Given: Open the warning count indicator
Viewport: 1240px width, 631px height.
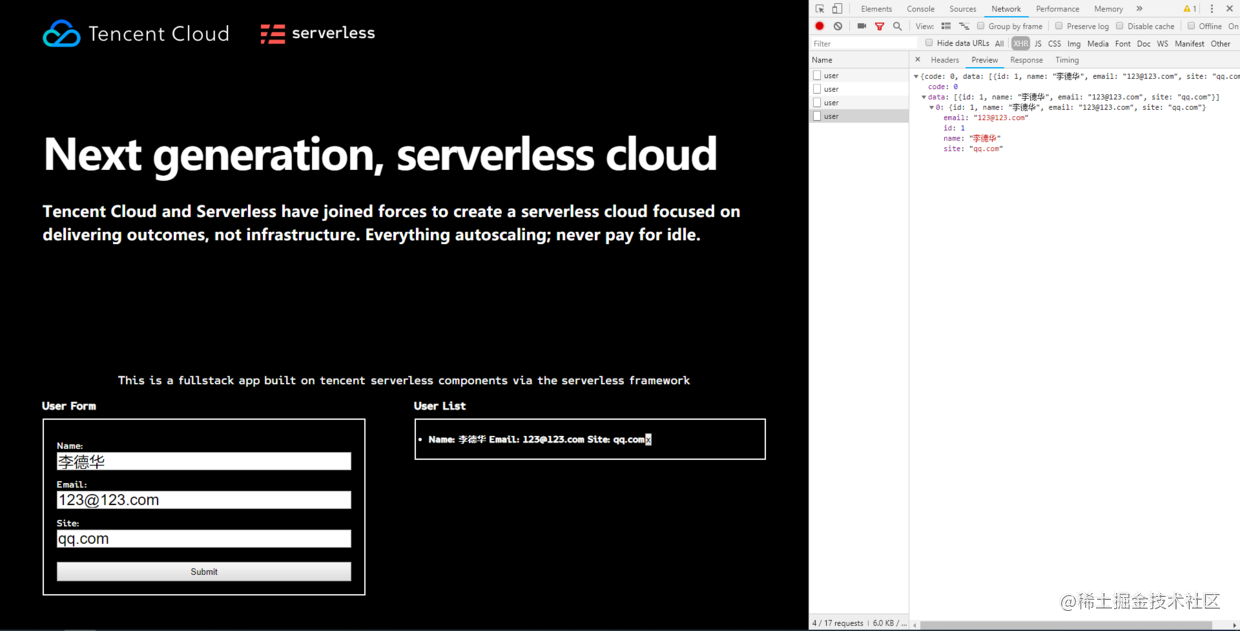Looking at the screenshot, I should point(1189,9).
